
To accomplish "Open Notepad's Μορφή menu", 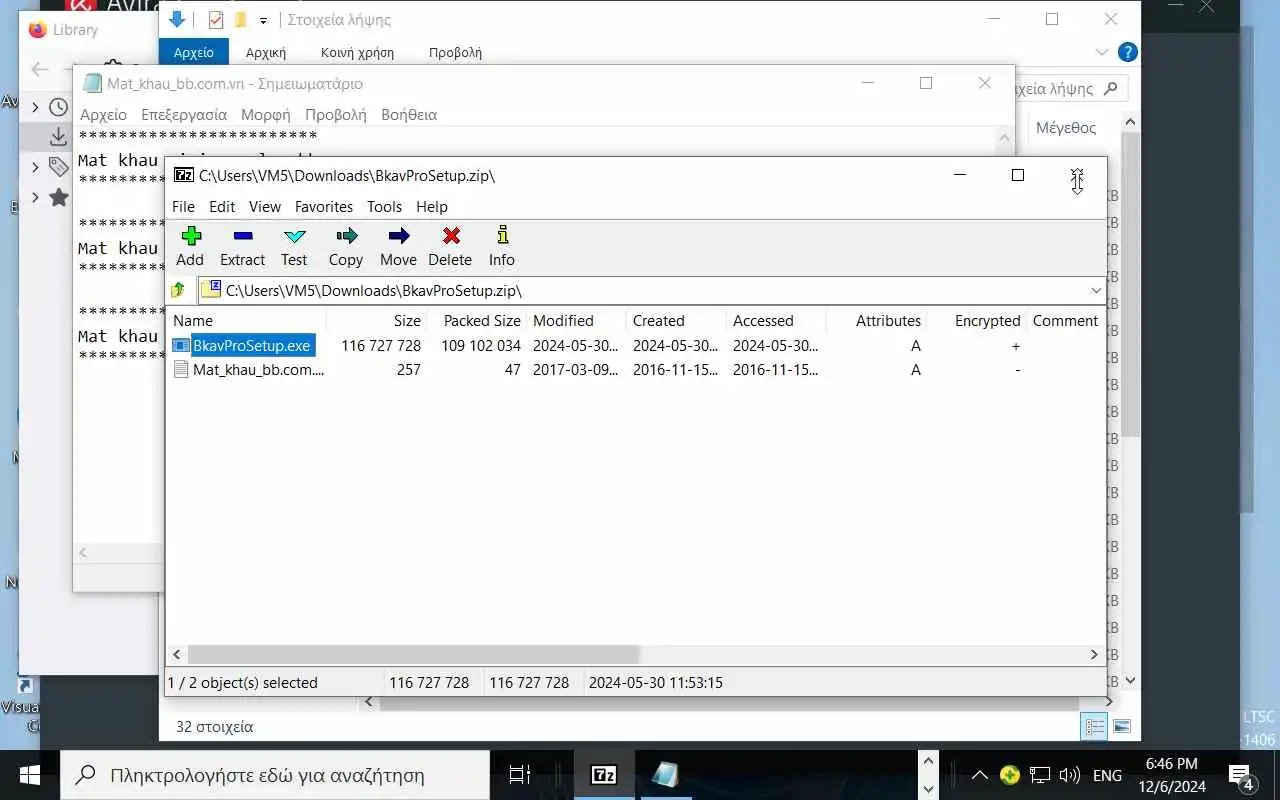I will point(266,114).
